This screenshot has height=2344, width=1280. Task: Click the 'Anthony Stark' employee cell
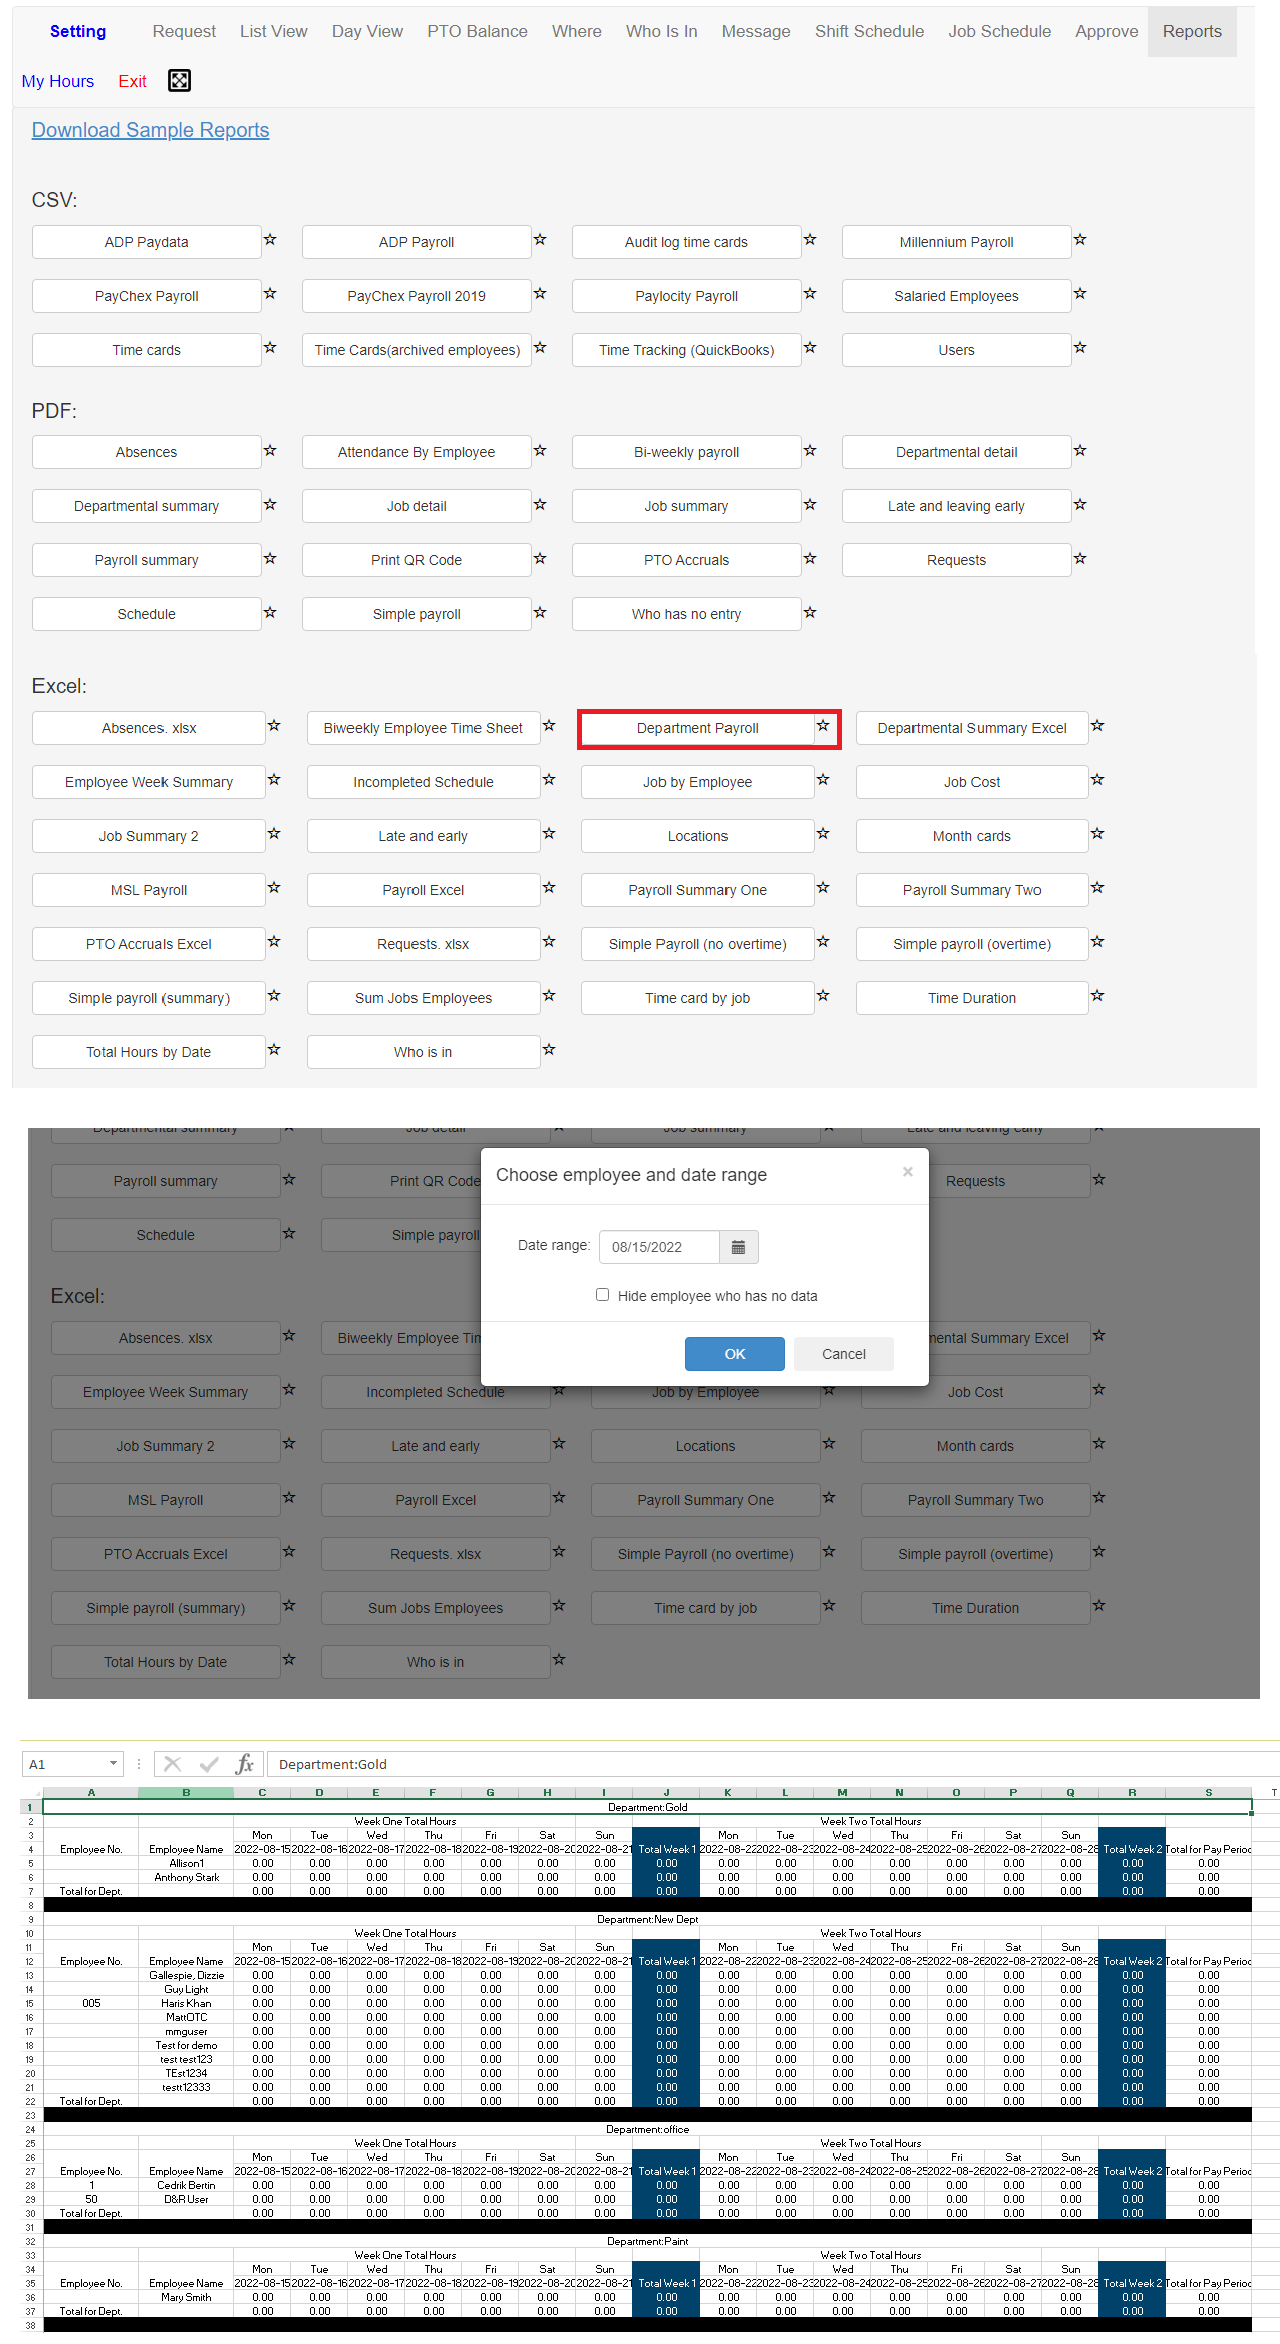(x=186, y=1877)
